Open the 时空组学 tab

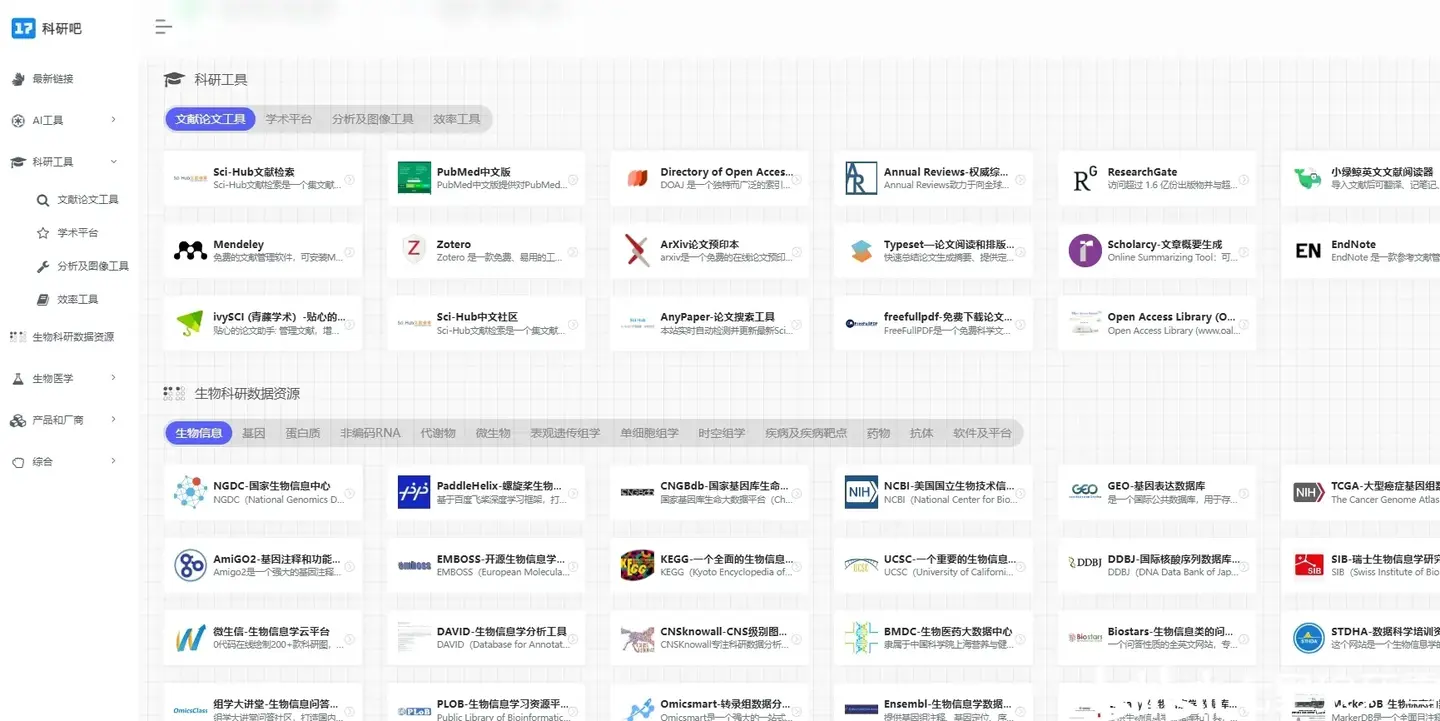(x=722, y=433)
